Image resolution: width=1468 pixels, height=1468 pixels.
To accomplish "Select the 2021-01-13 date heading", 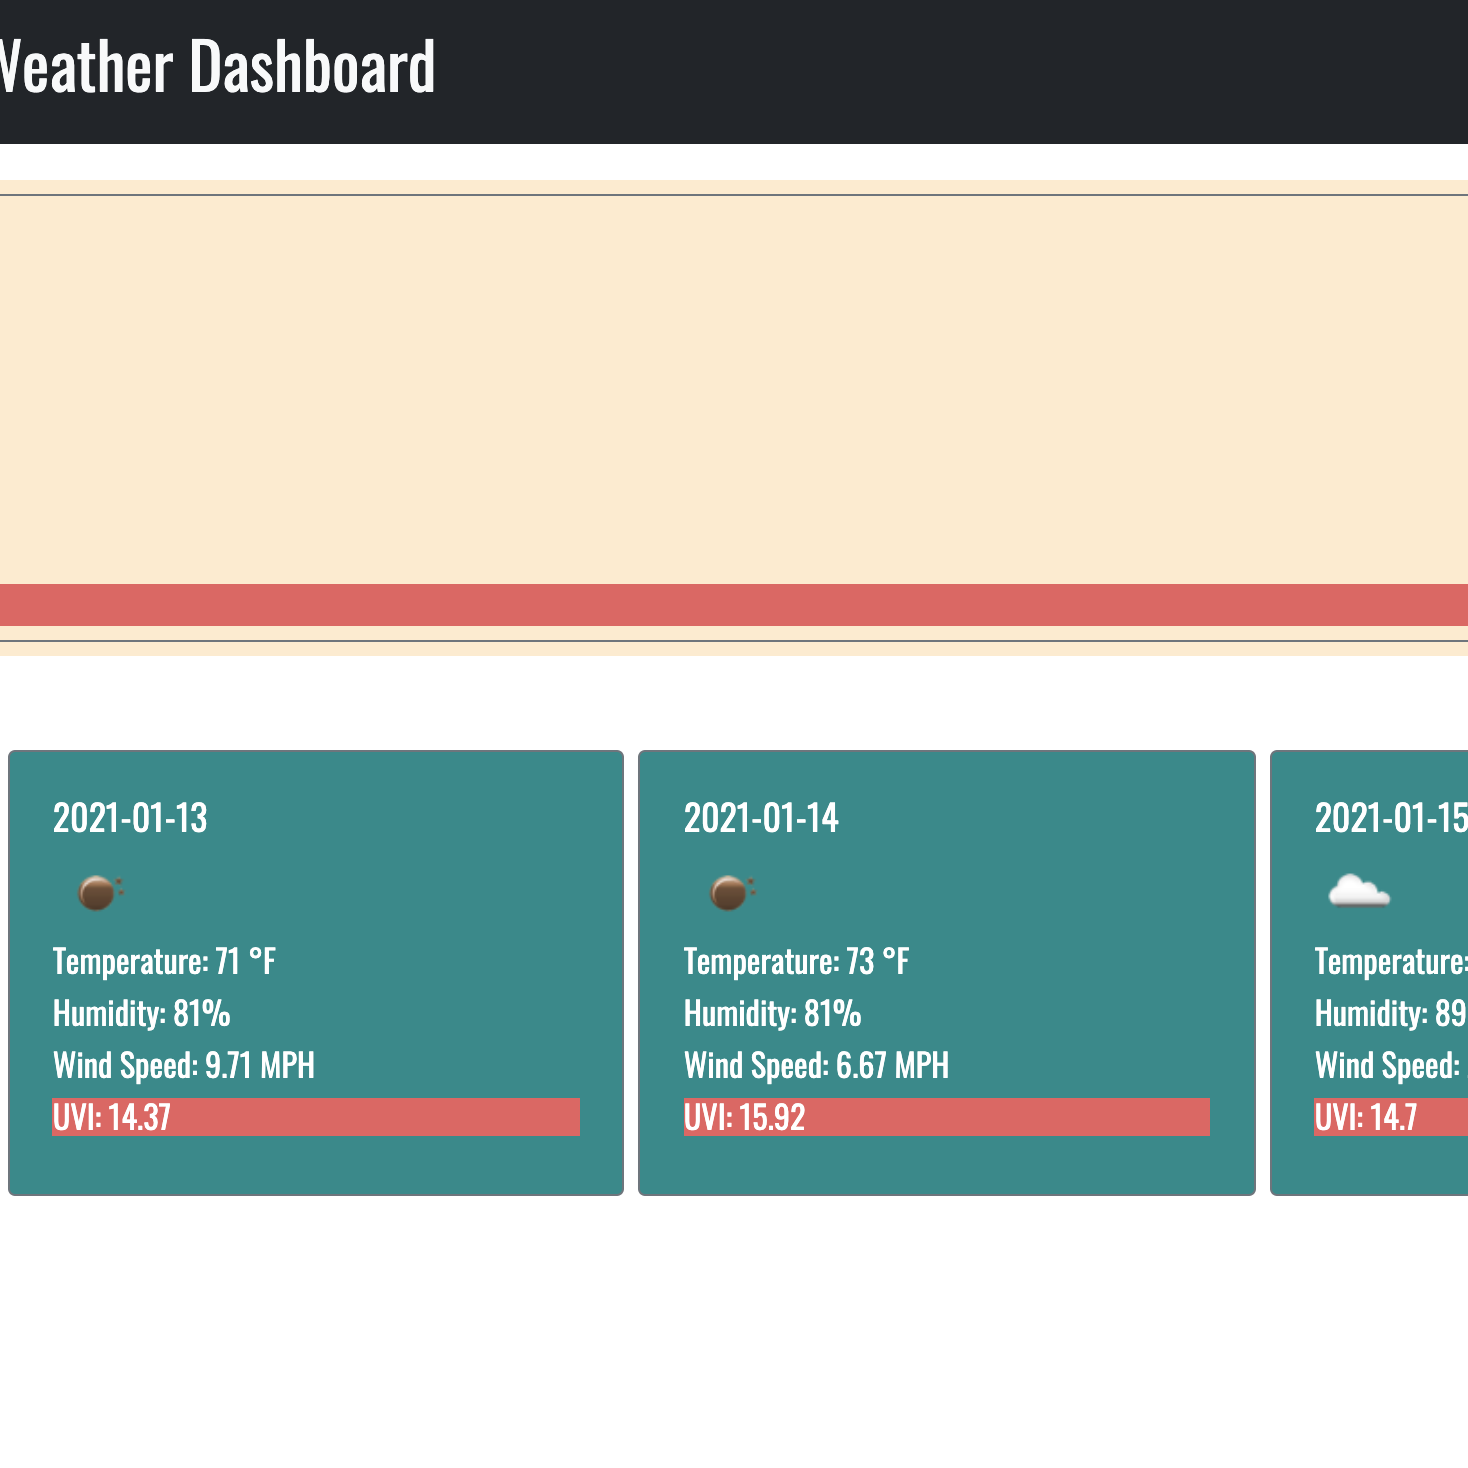I will [130, 818].
